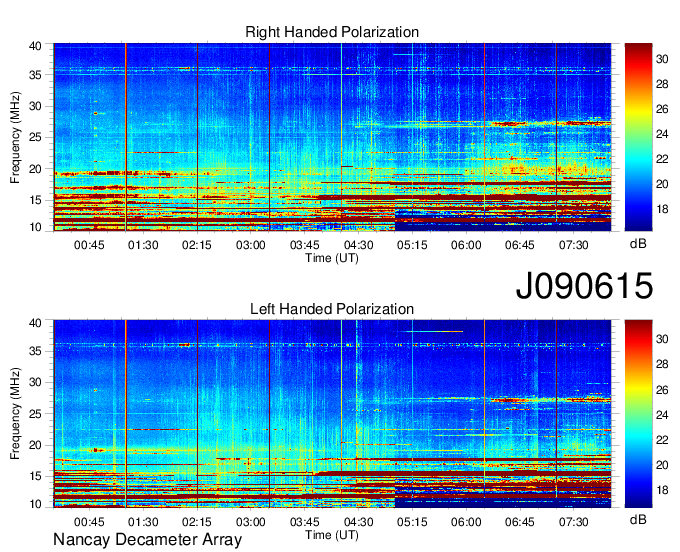Click the 40 MHz tick of Right Handed plot
This screenshot has width=680, height=552.
(x=35, y=46)
